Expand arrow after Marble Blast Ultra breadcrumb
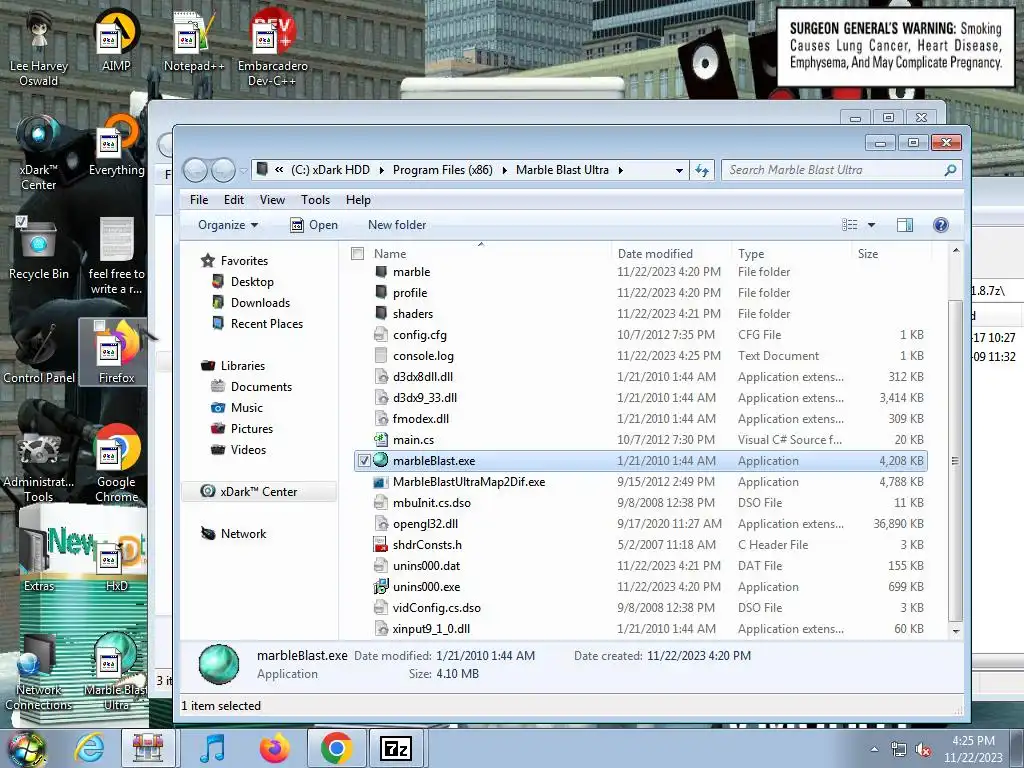This screenshot has width=1024, height=768. (x=620, y=170)
